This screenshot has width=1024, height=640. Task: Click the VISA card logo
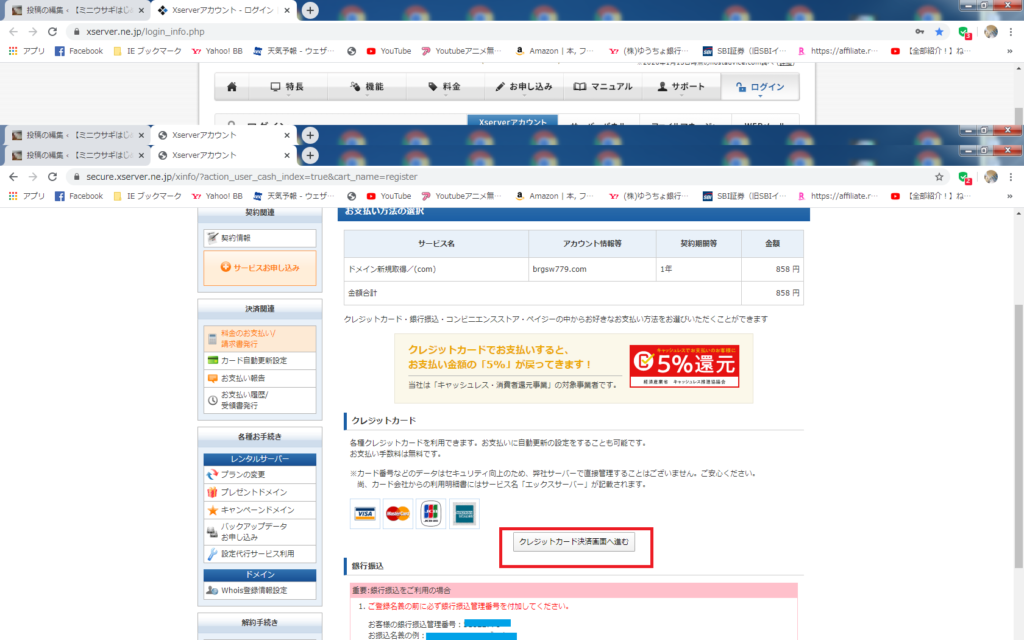[365, 514]
